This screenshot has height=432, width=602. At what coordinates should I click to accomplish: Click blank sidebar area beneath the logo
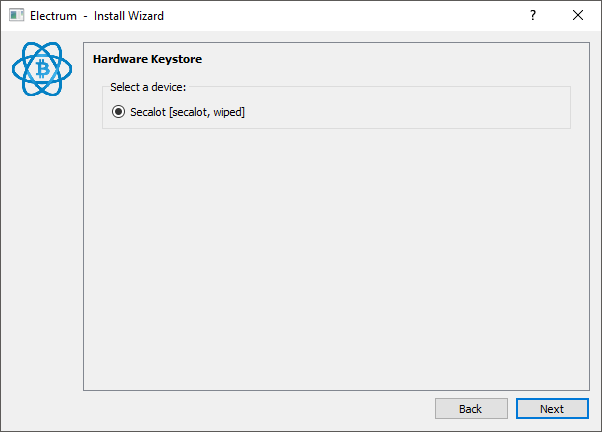[x=42, y=250]
